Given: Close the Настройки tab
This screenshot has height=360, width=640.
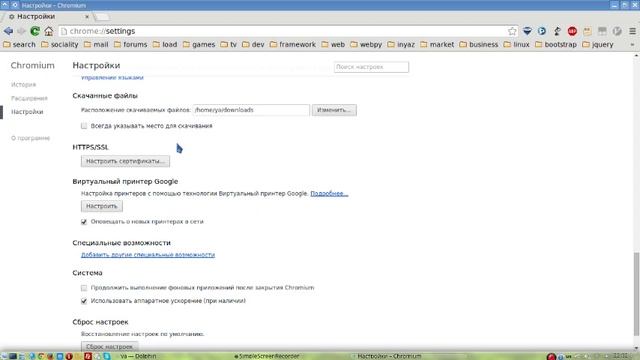Looking at the screenshot, I should pyautogui.click(x=87, y=17).
